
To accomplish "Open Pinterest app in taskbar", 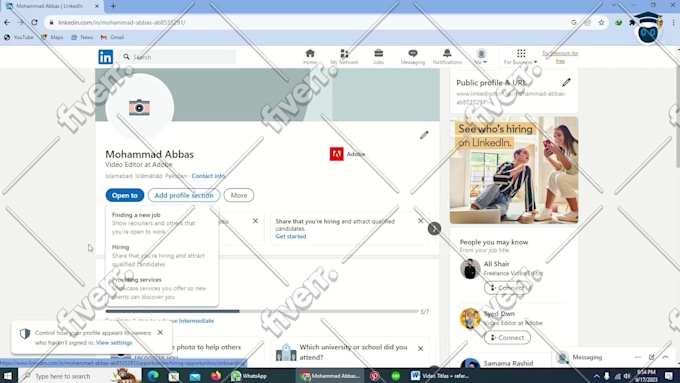I will 374,376.
